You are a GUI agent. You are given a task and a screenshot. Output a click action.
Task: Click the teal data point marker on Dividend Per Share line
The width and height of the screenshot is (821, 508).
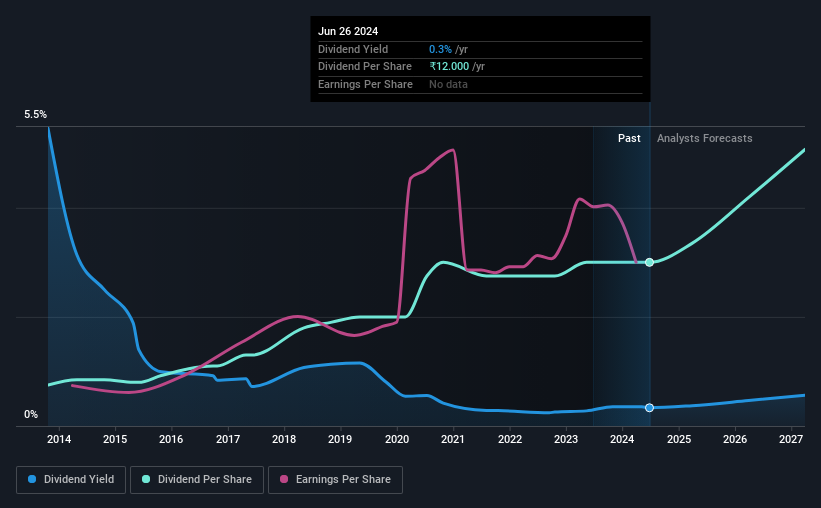coord(649,262)
